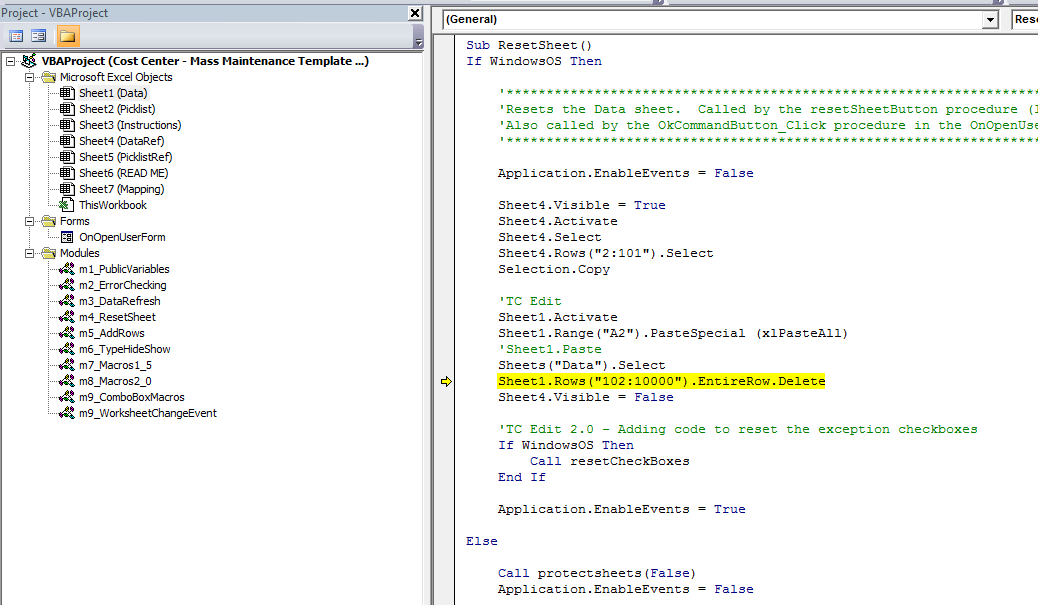Image resolution: width=1038 pixels, height=605 pixels.
Task: Open the General procedure dropdown
Action: [989, 18]
